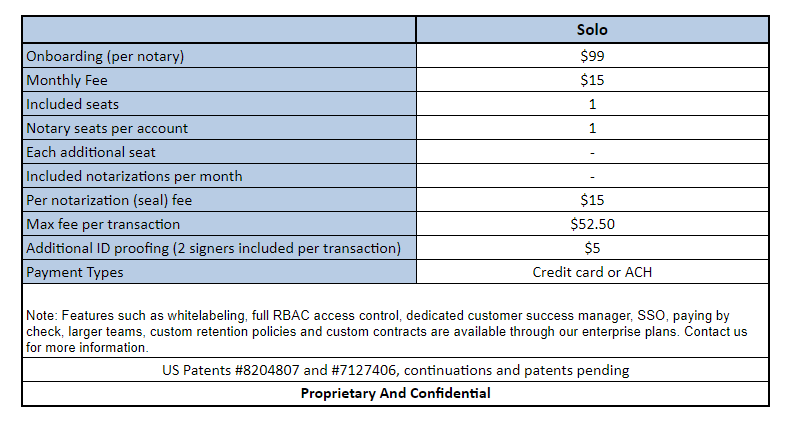Select the Monthly Fee row label
The image size is (794, 427).
220,80
